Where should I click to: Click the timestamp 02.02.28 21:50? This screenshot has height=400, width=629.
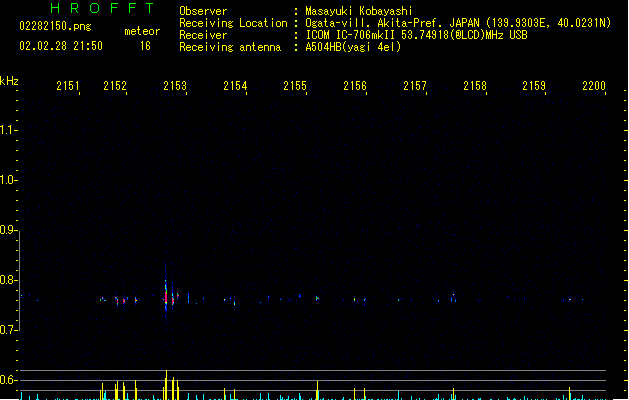61,46
